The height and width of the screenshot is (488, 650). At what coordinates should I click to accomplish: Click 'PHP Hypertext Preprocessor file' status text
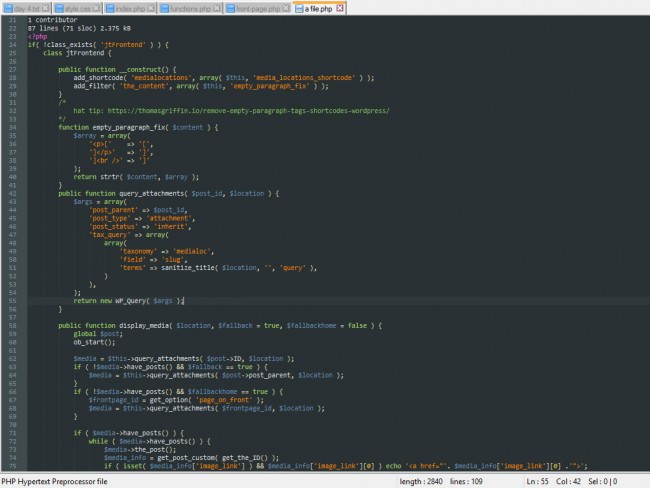(x=54, y=481)
